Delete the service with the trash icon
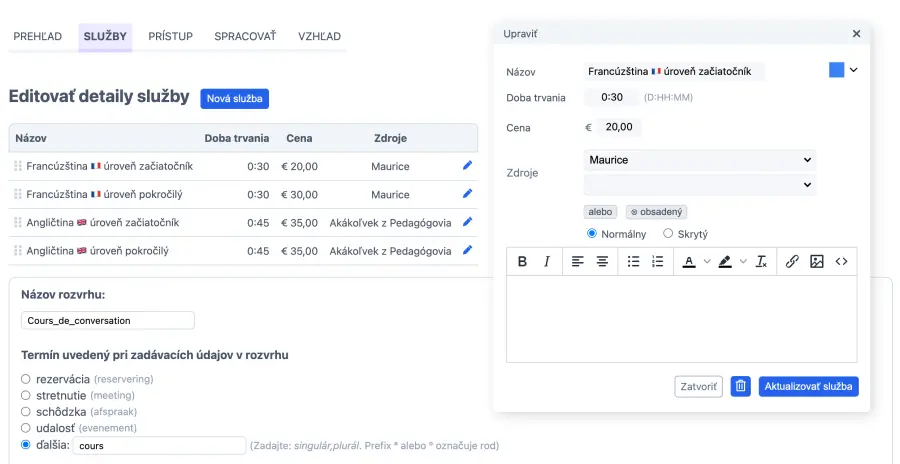900x464 pixels. [x=740, y=386]
